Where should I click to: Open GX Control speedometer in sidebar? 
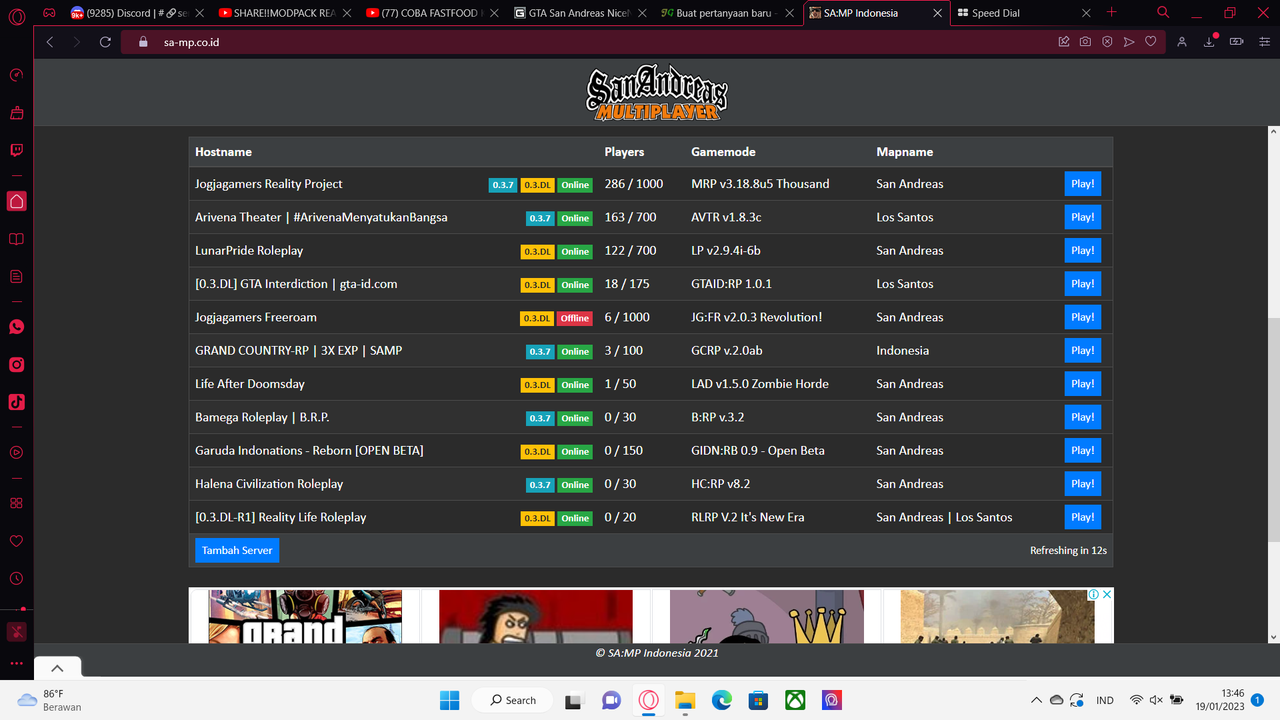click(x=16, y=76)
